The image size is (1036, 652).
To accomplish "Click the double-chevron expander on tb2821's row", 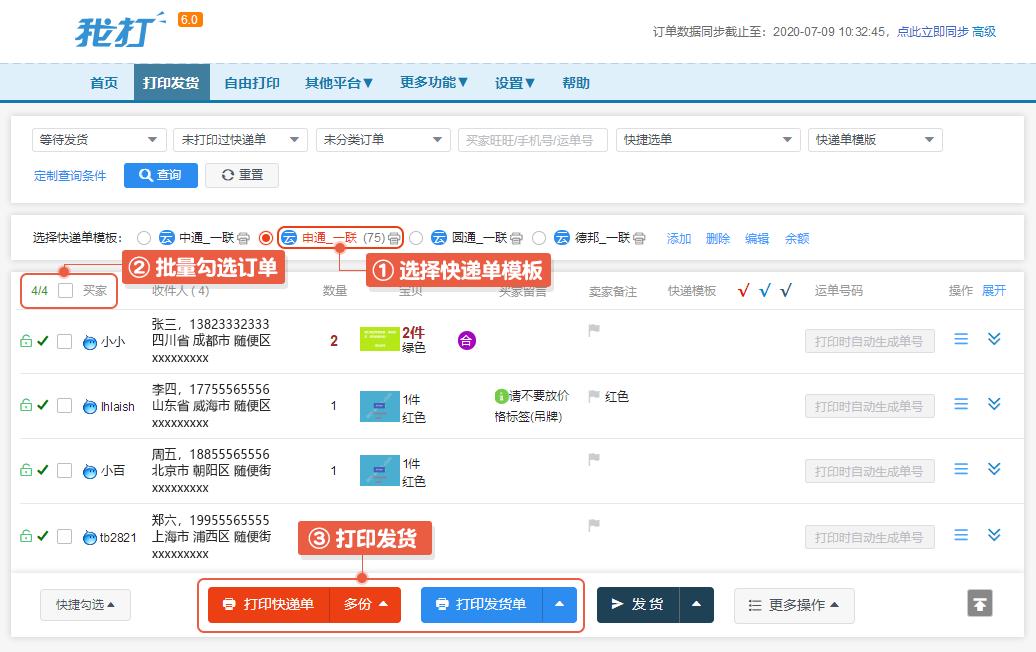I will click(x=993, y=535).
